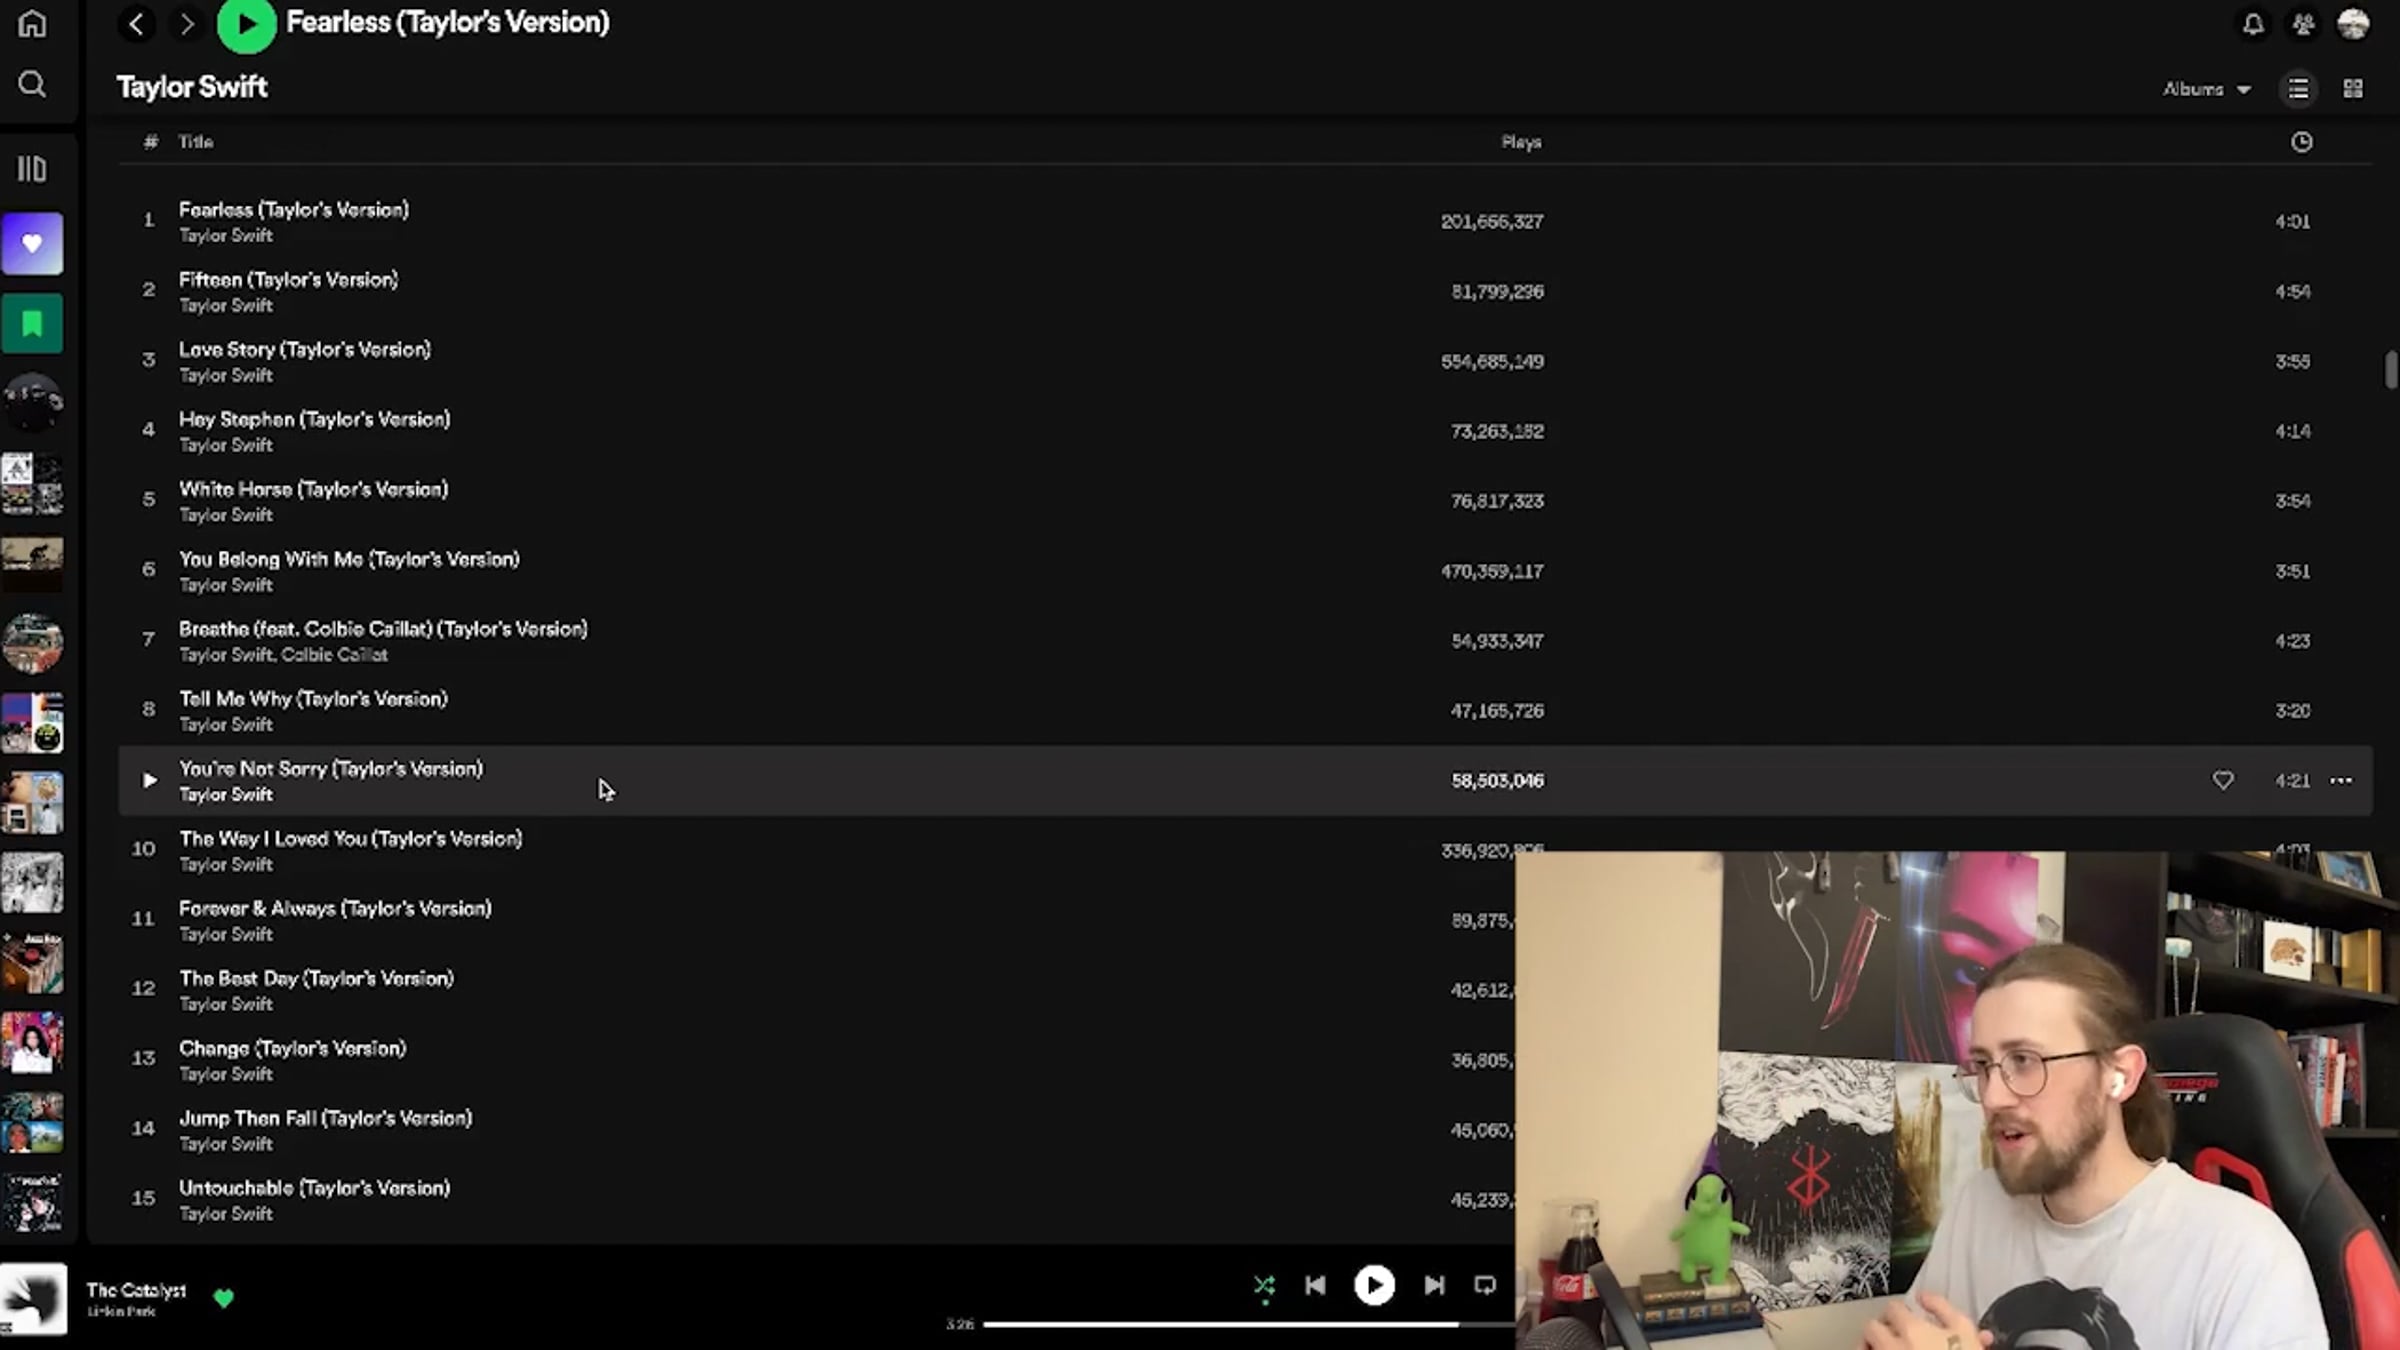This screenshot has width=2400, height=1350.
Task: Expand the Albums filter dropdown
Action: pos(2207,89)
